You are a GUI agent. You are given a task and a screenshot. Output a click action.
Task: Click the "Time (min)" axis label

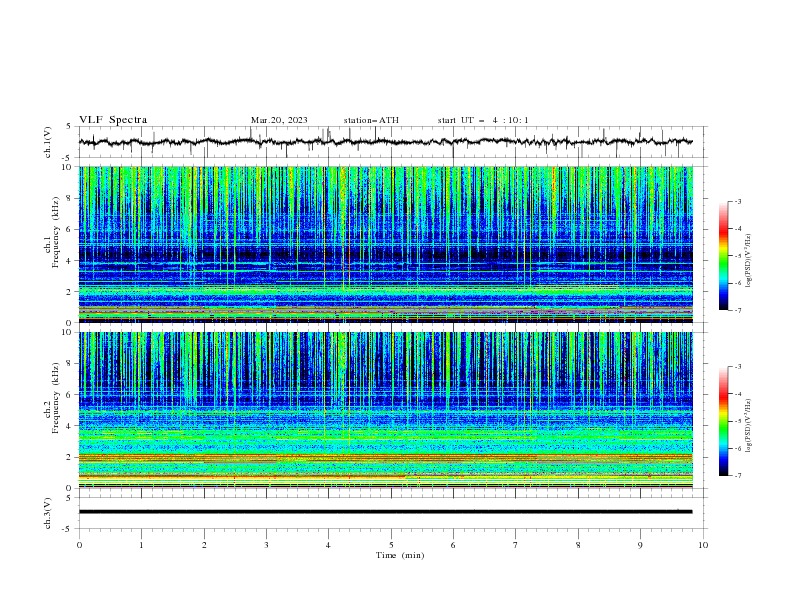[400, 555]
